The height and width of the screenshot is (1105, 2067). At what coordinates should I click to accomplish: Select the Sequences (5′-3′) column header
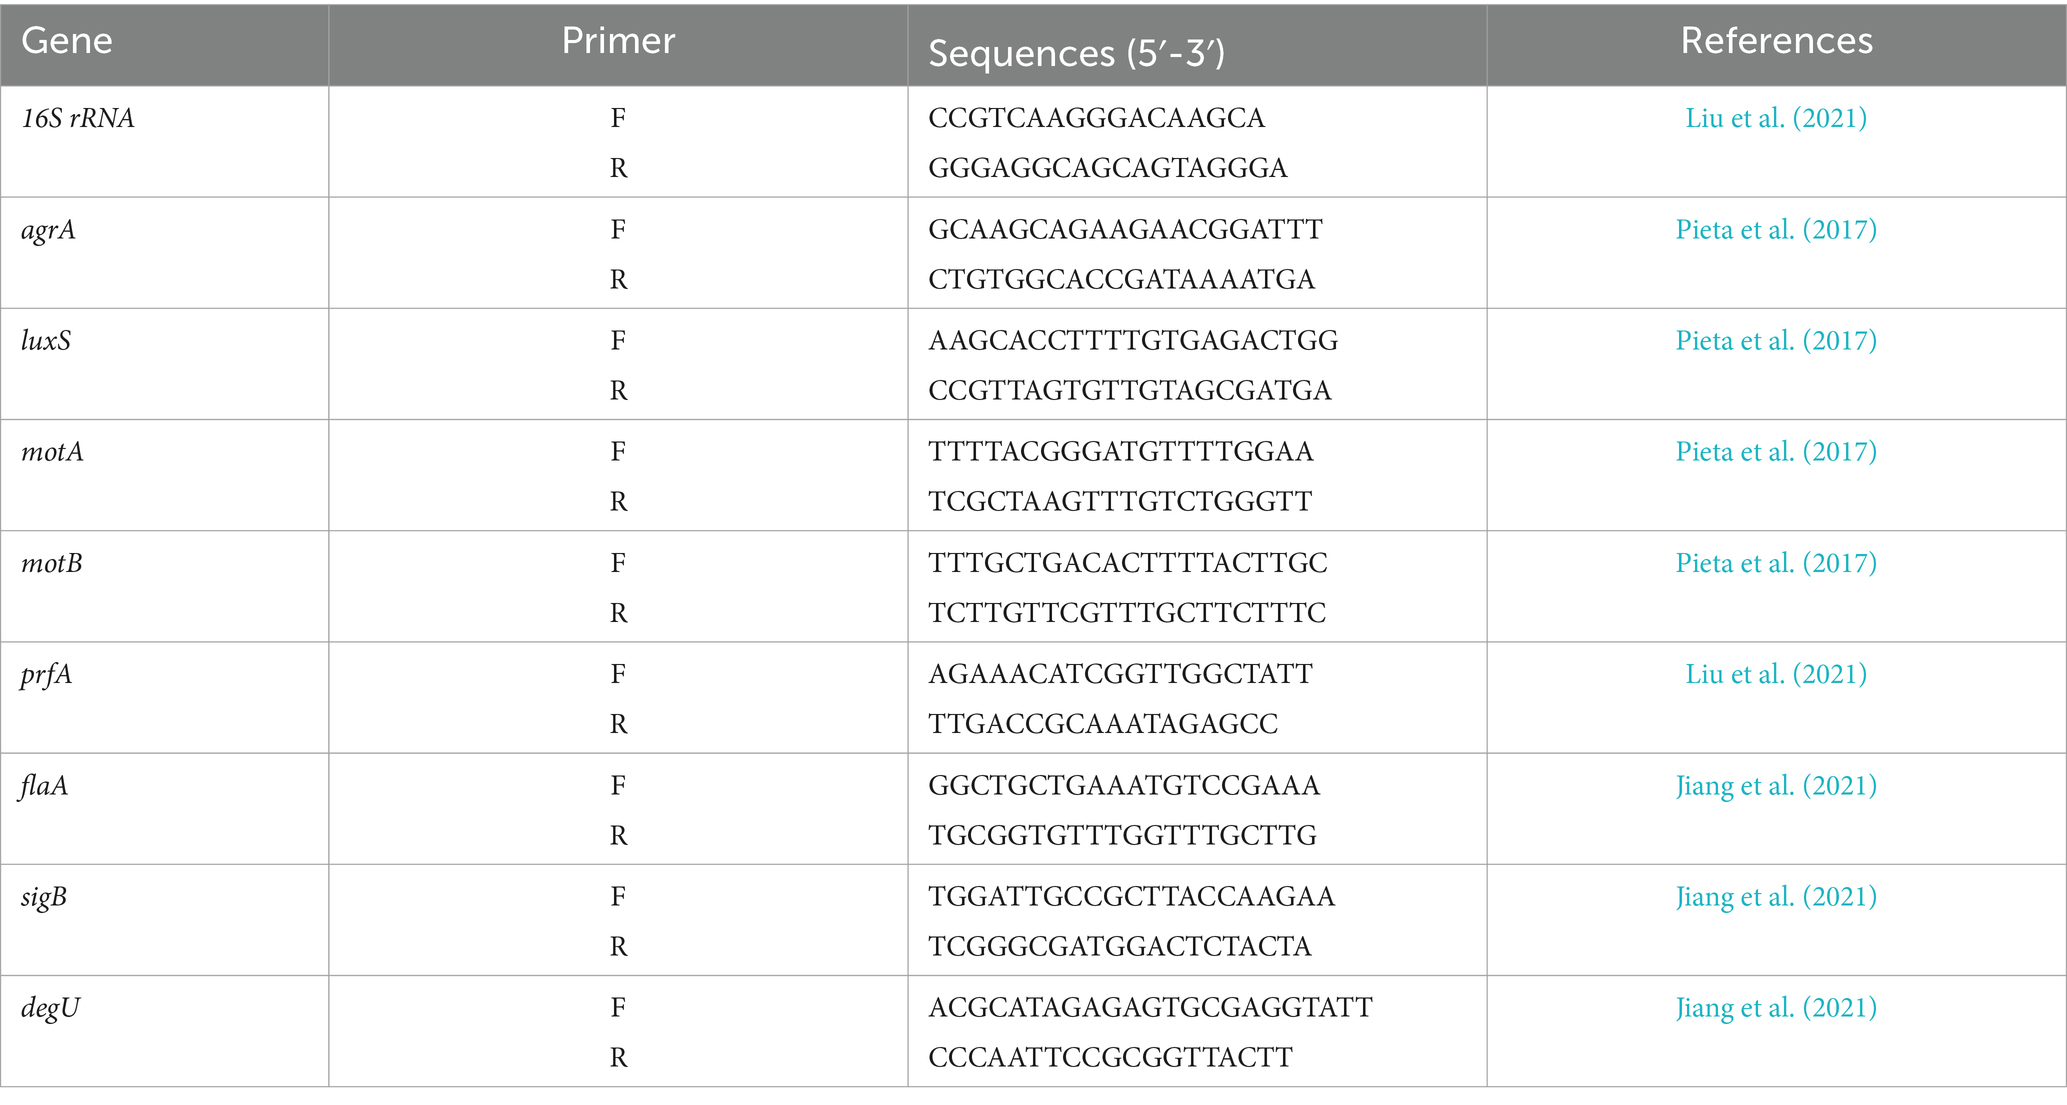[1076, 53]
